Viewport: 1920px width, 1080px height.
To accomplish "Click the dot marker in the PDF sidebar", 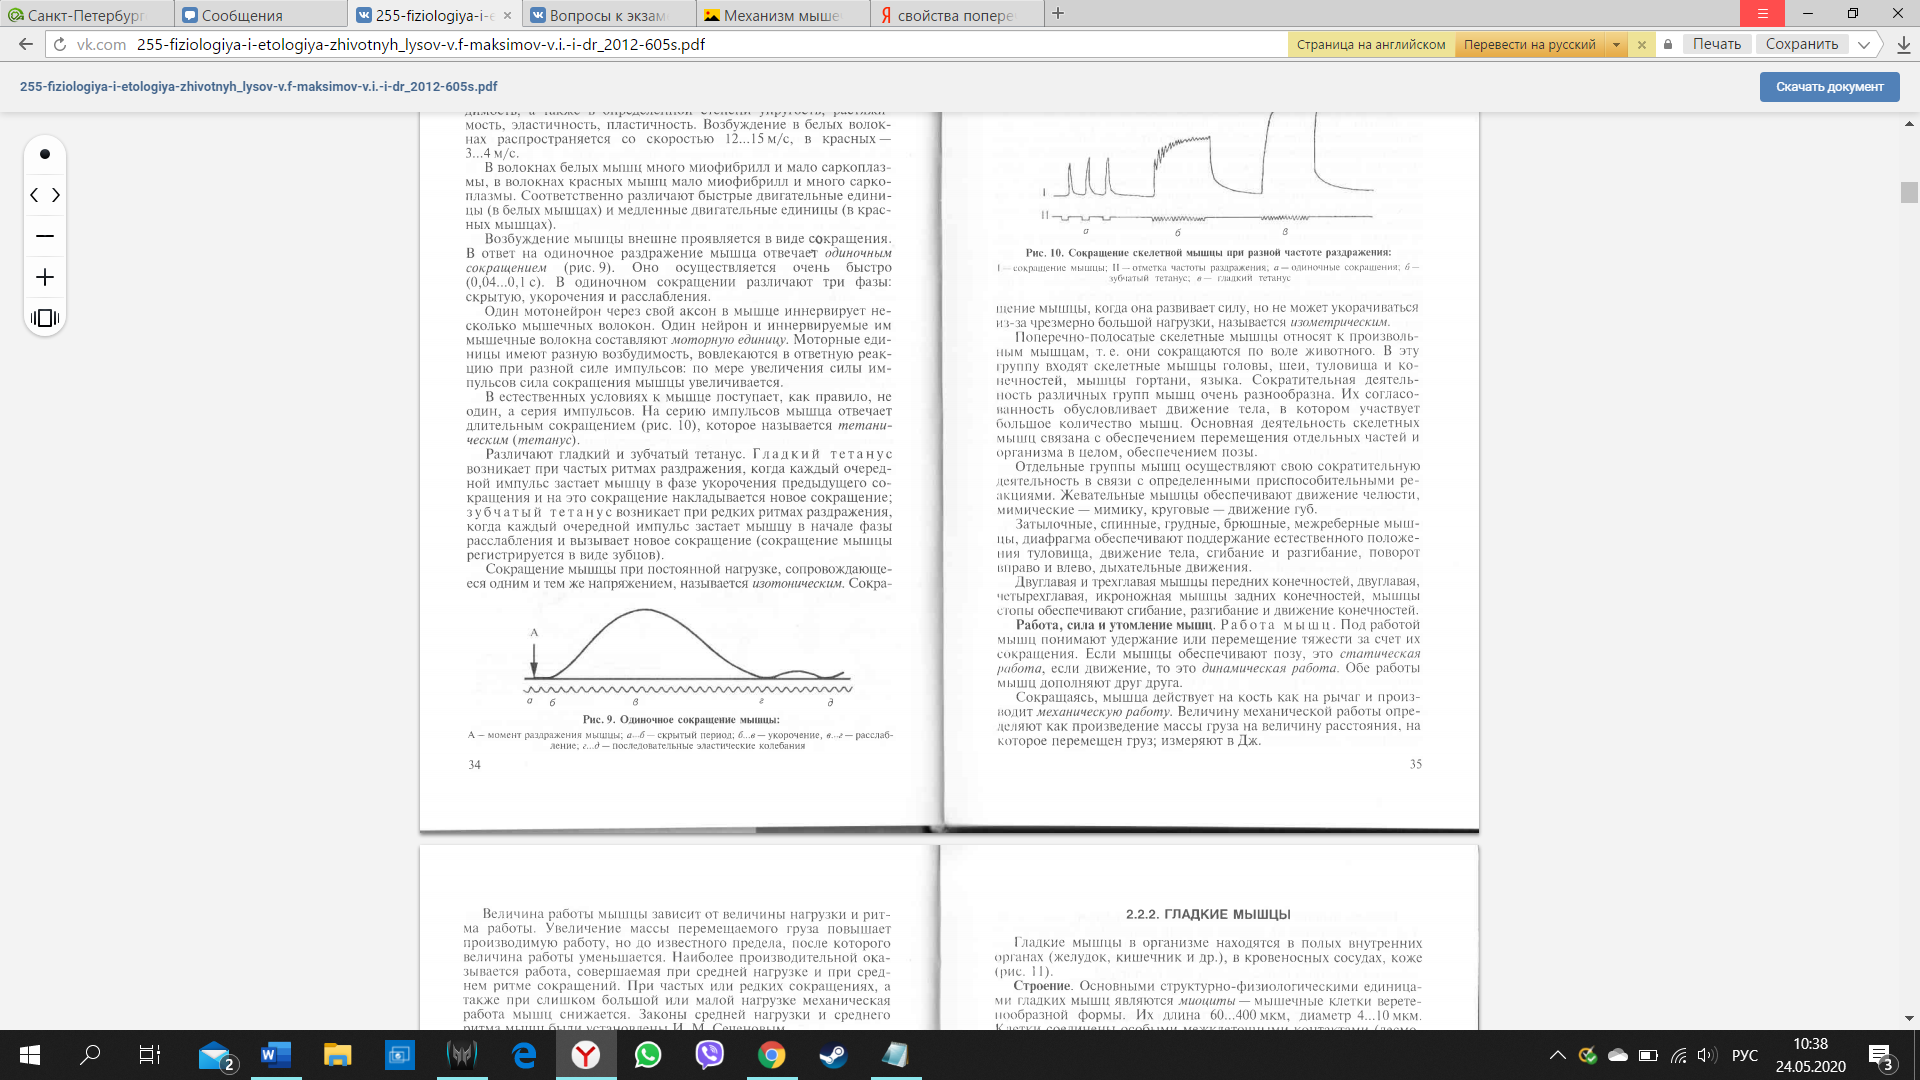I will coord(44,154).
